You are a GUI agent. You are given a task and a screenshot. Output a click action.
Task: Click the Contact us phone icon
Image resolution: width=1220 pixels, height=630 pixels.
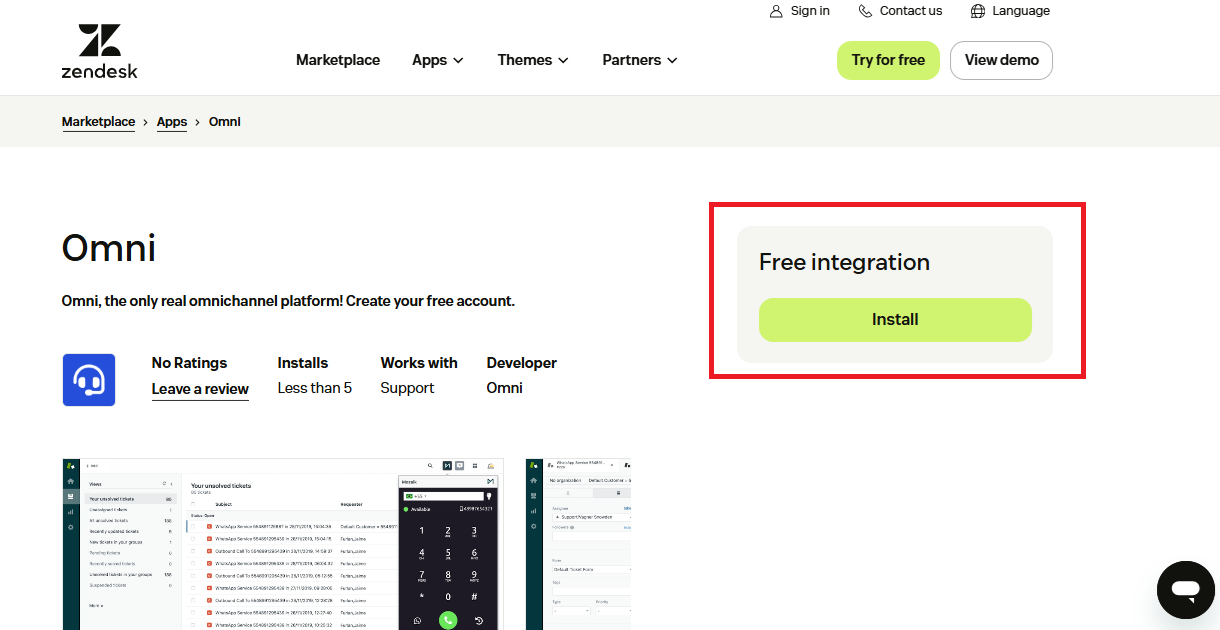tap(865, 11)
